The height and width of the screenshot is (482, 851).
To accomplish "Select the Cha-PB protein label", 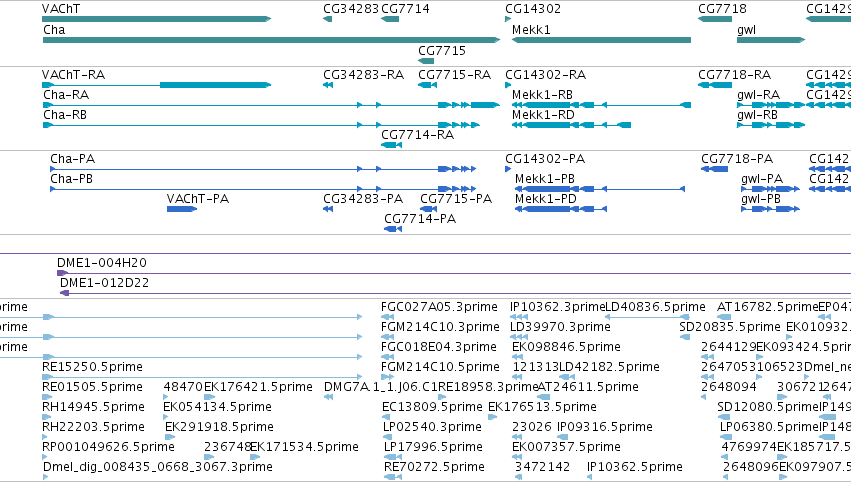I will 72,179.
